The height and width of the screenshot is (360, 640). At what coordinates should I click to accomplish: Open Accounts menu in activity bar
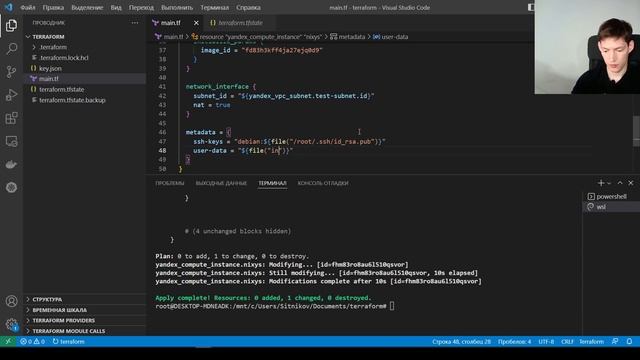tap(11, 301)
